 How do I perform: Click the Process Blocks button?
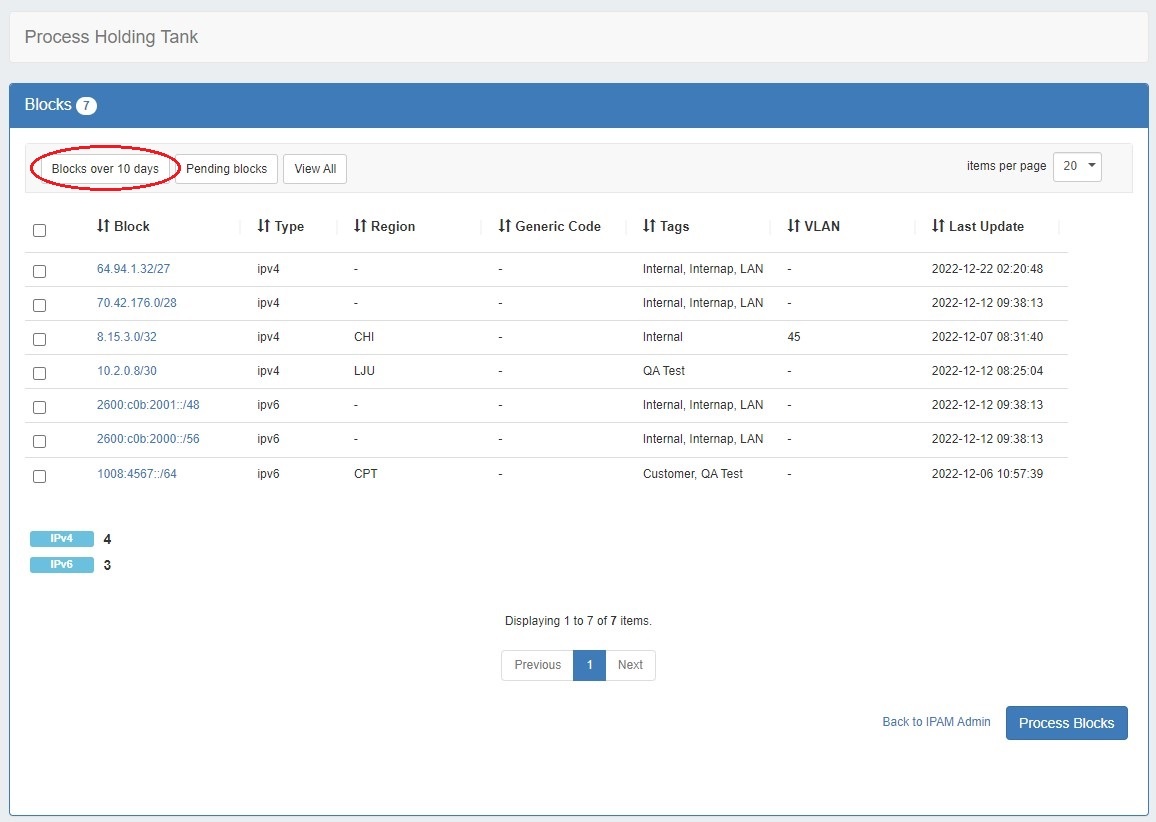pyautogui.click(x=1066, y=723)
